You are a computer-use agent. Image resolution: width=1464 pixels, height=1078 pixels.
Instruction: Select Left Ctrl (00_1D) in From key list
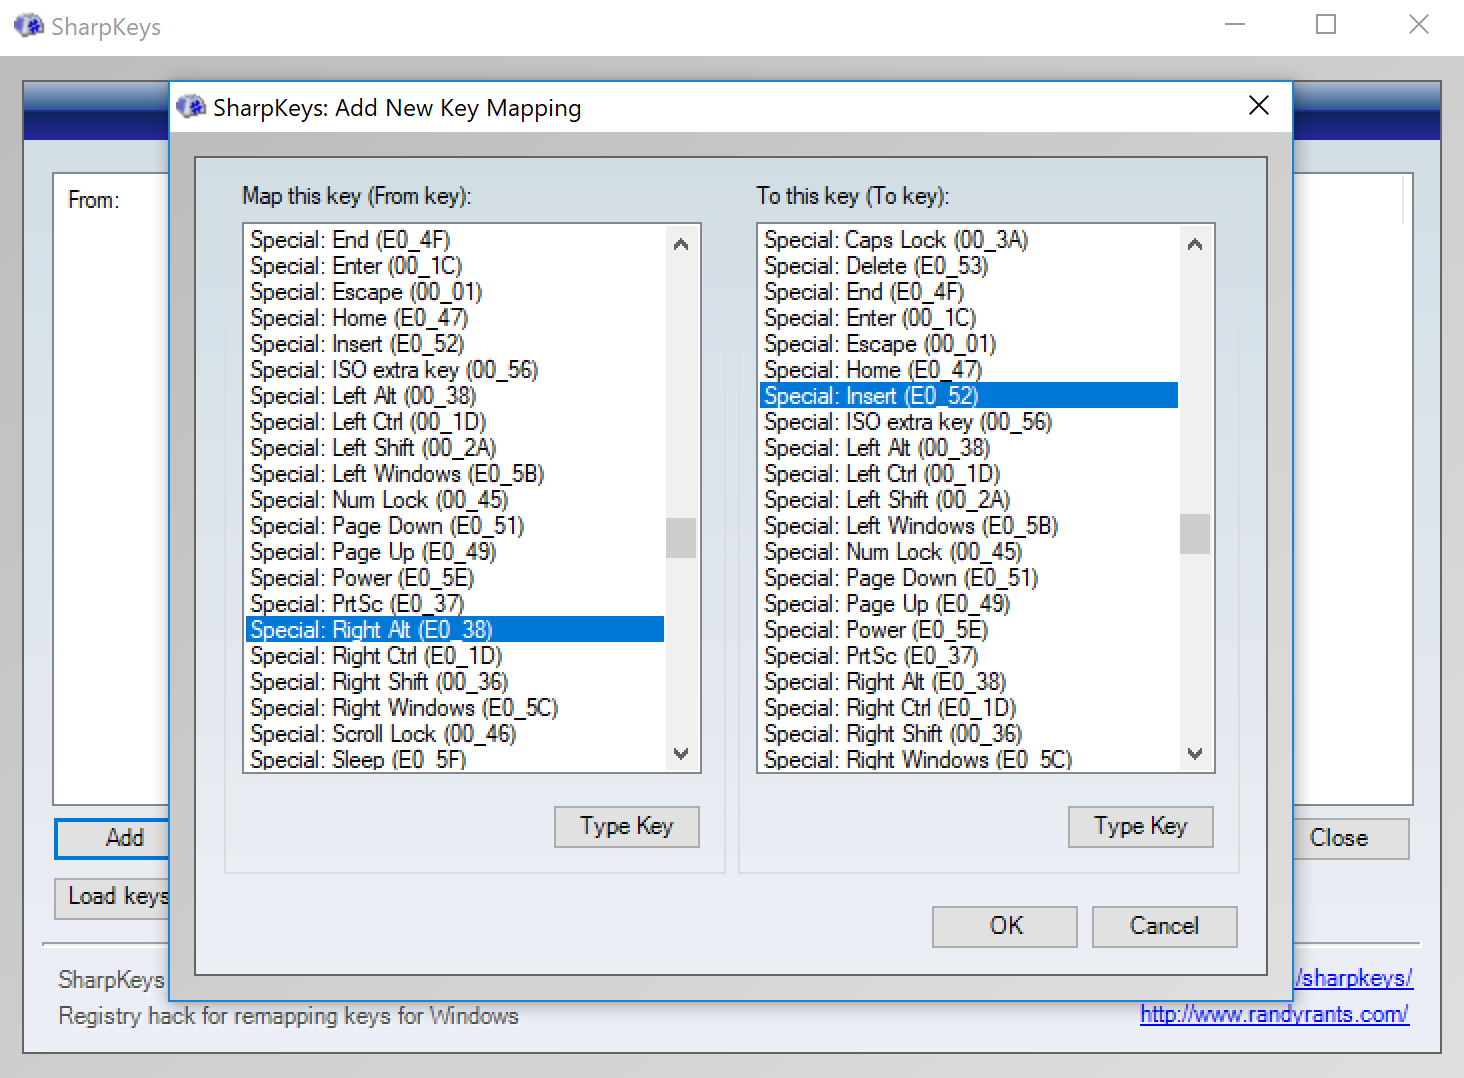(x=455, y=422)
